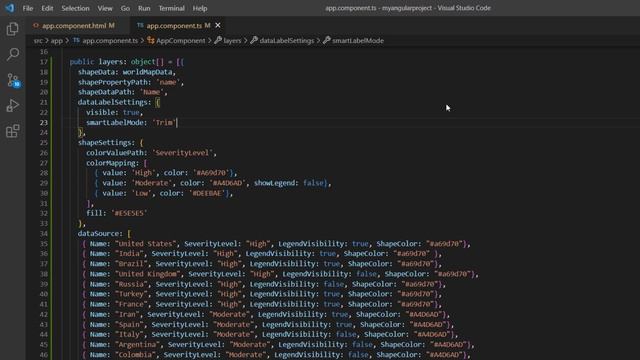The image size is (640, 360).
Task: Open the Help menu
Action: pyautogui.click(x=200, y=8)
